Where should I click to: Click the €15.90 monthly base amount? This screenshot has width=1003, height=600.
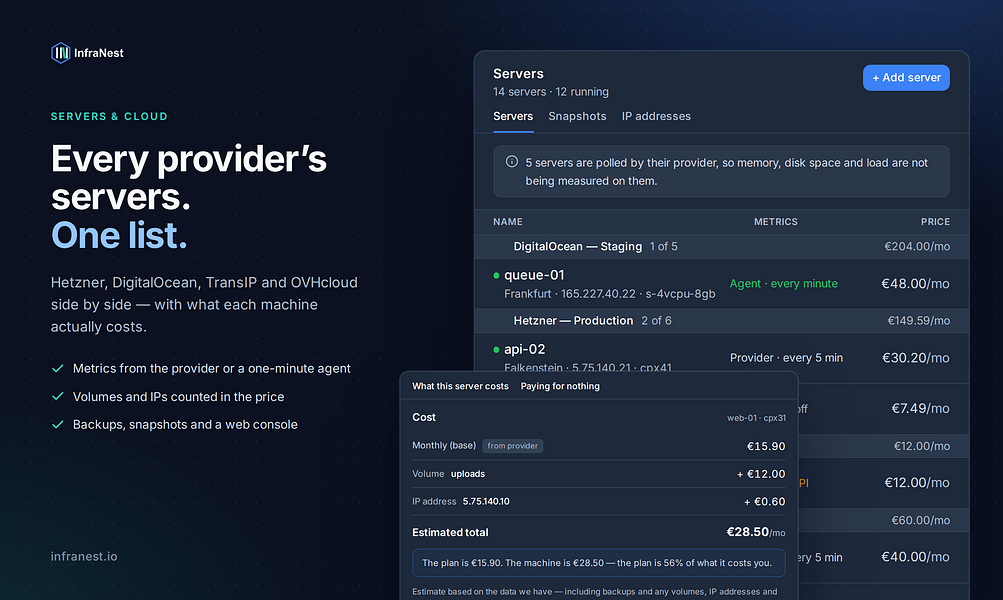(766, 446)
